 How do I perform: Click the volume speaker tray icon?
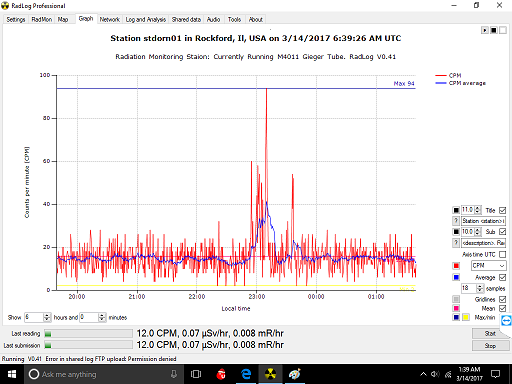pyautogui.click(x=435, y=374)
